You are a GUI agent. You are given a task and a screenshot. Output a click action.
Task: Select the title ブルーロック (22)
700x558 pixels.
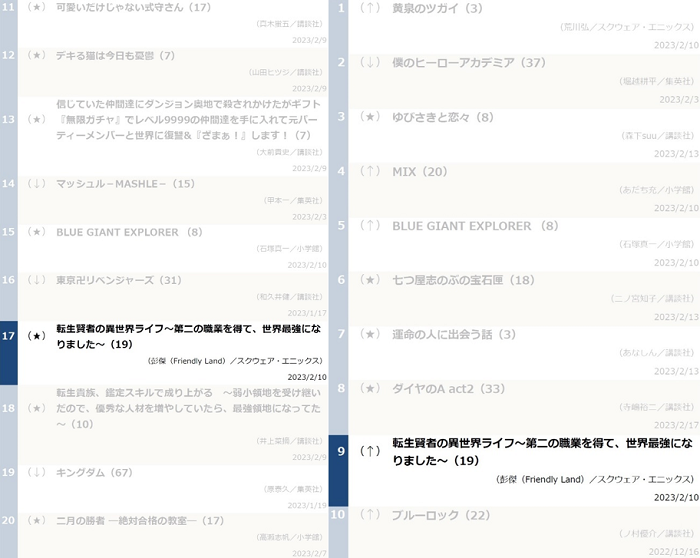click(441, 516)
